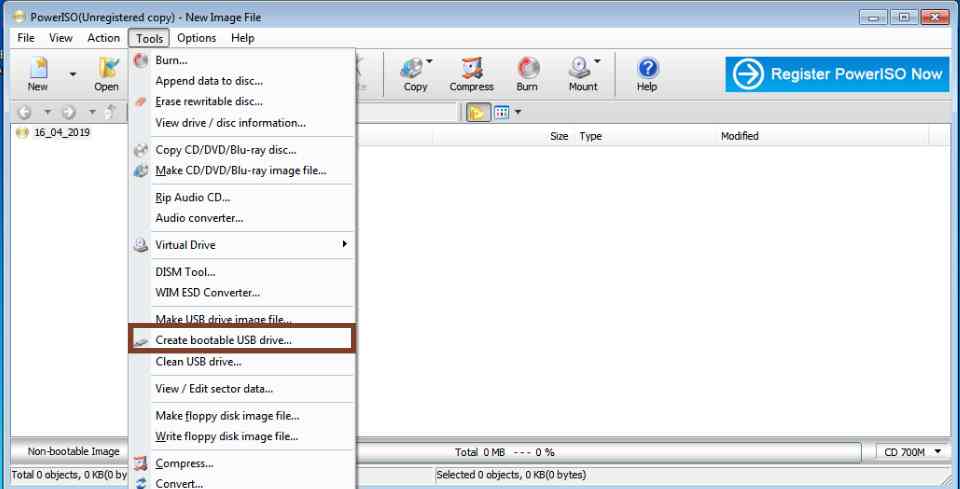This screenshot has width=960, height=489.
Task: Expand the Mount dropdown arrow
Action: pos(597,61)
